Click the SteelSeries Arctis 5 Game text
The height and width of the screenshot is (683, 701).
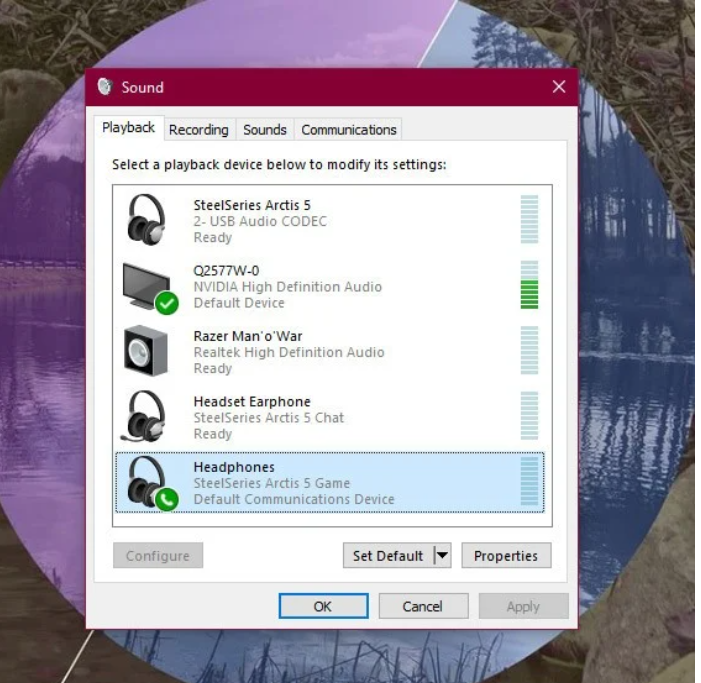tap(271, 483)
